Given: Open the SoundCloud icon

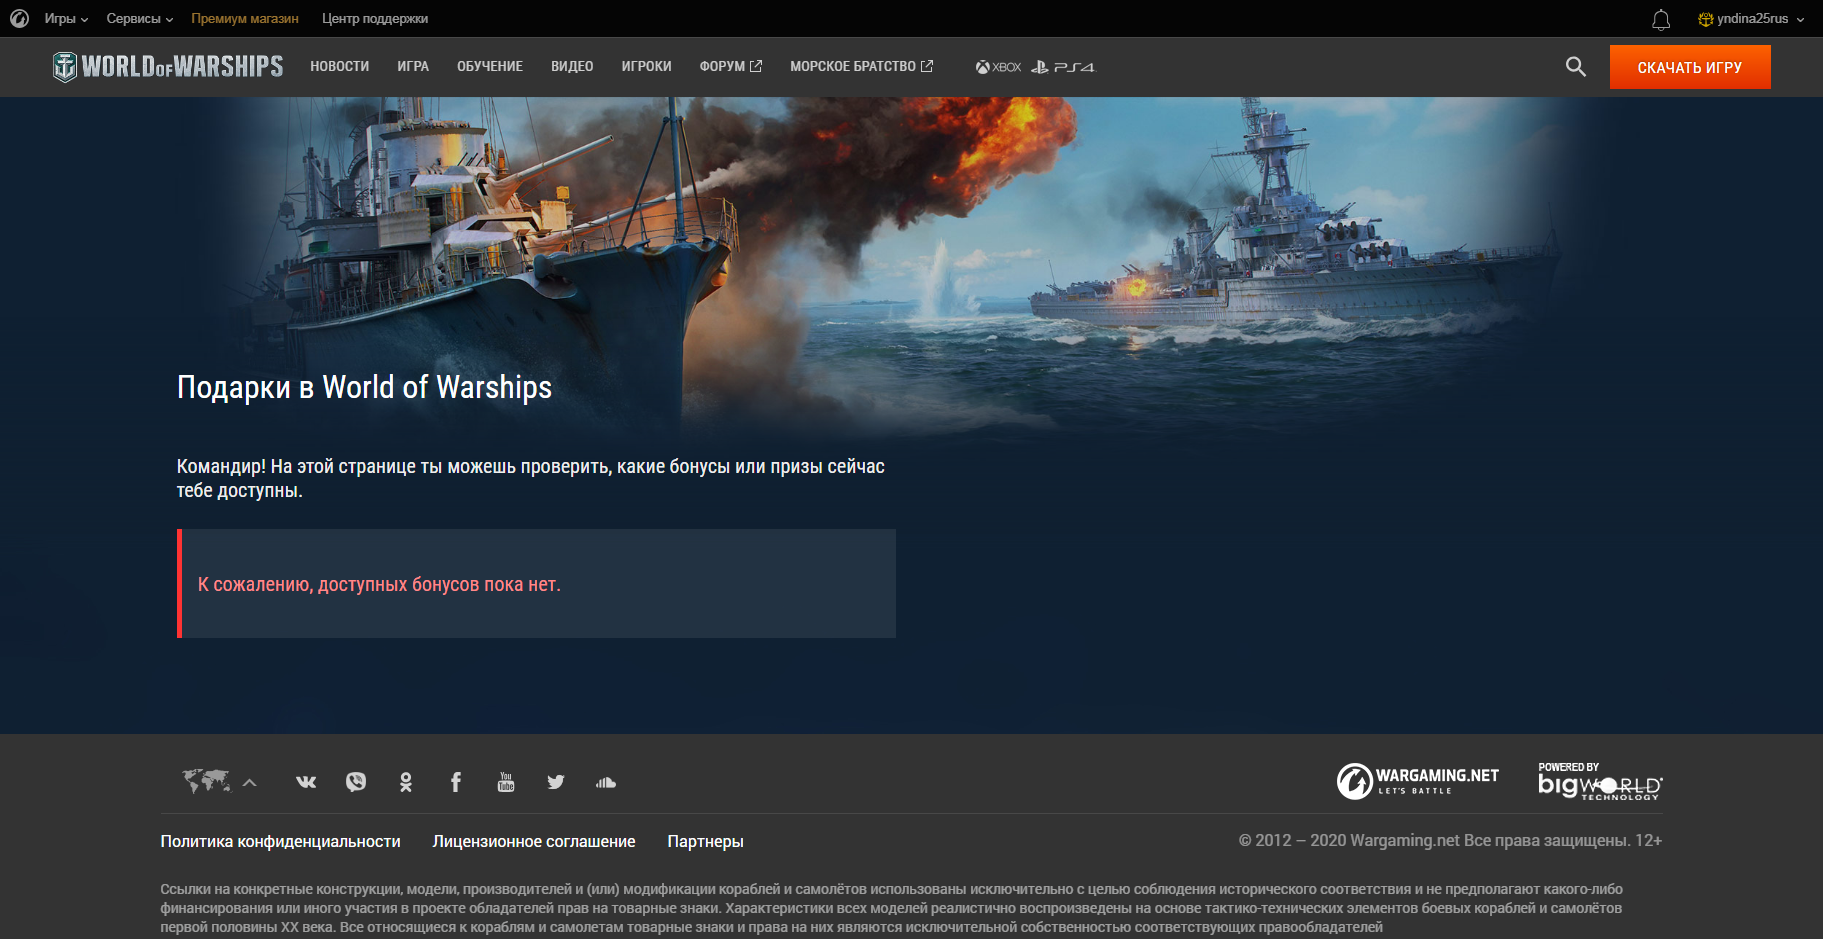Looking at the screenshot, I should click(x=606, y=782).
